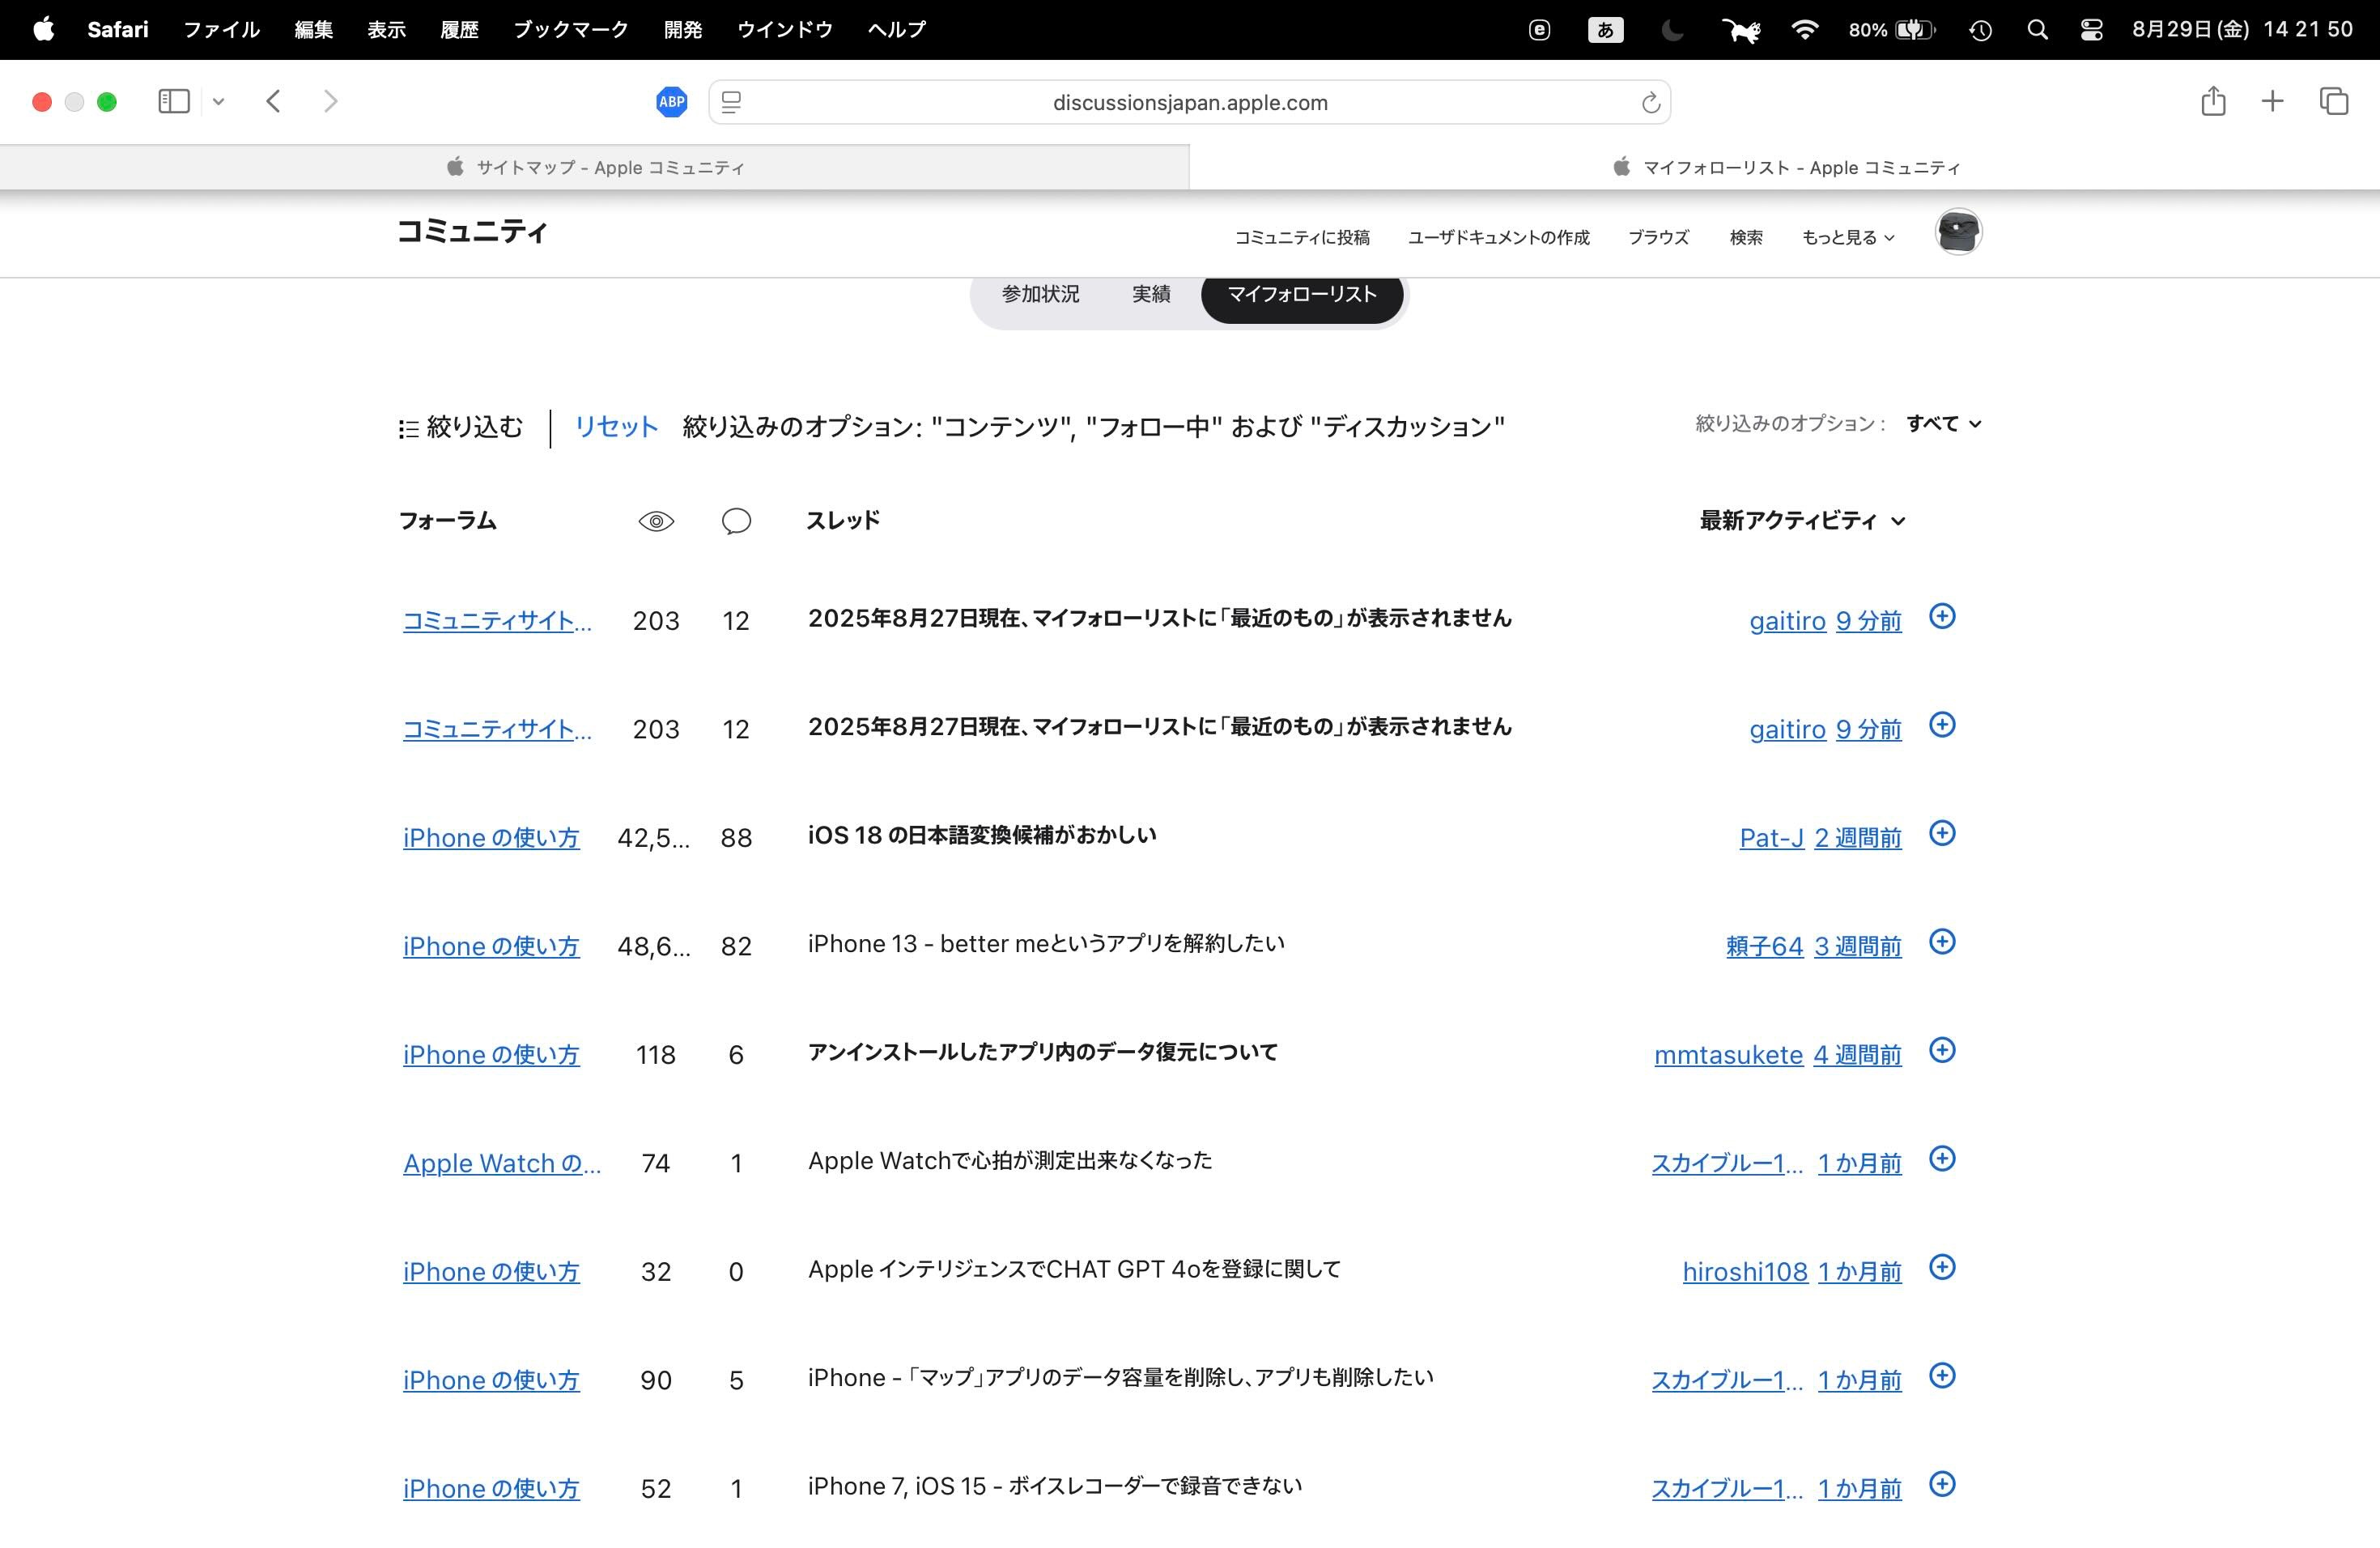
Task: Show tab overview icon
Action: tap(2333, 102)
